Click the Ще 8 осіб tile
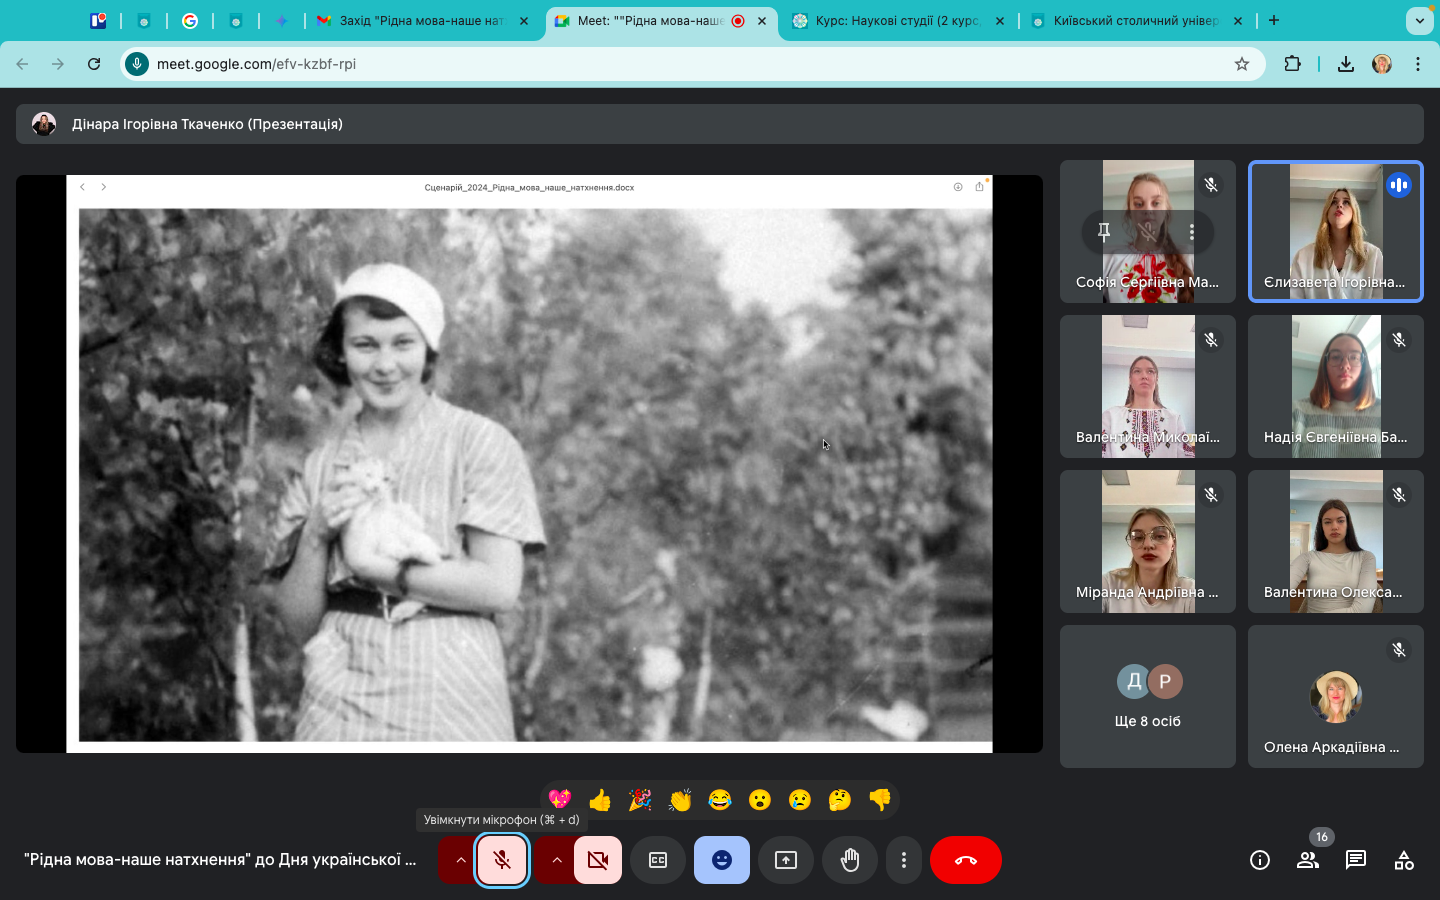The height and width of the screenshot is (900, 1440). (1148, 697)
